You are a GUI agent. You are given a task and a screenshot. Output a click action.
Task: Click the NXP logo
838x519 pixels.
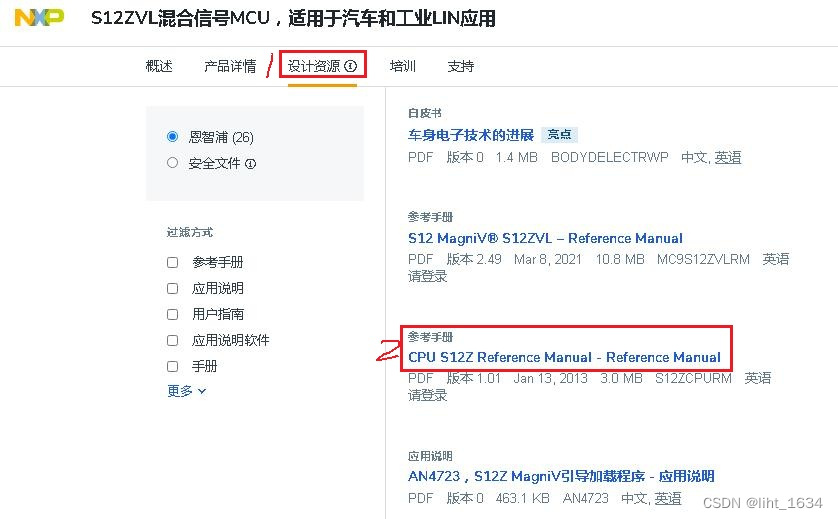point(39,17)
